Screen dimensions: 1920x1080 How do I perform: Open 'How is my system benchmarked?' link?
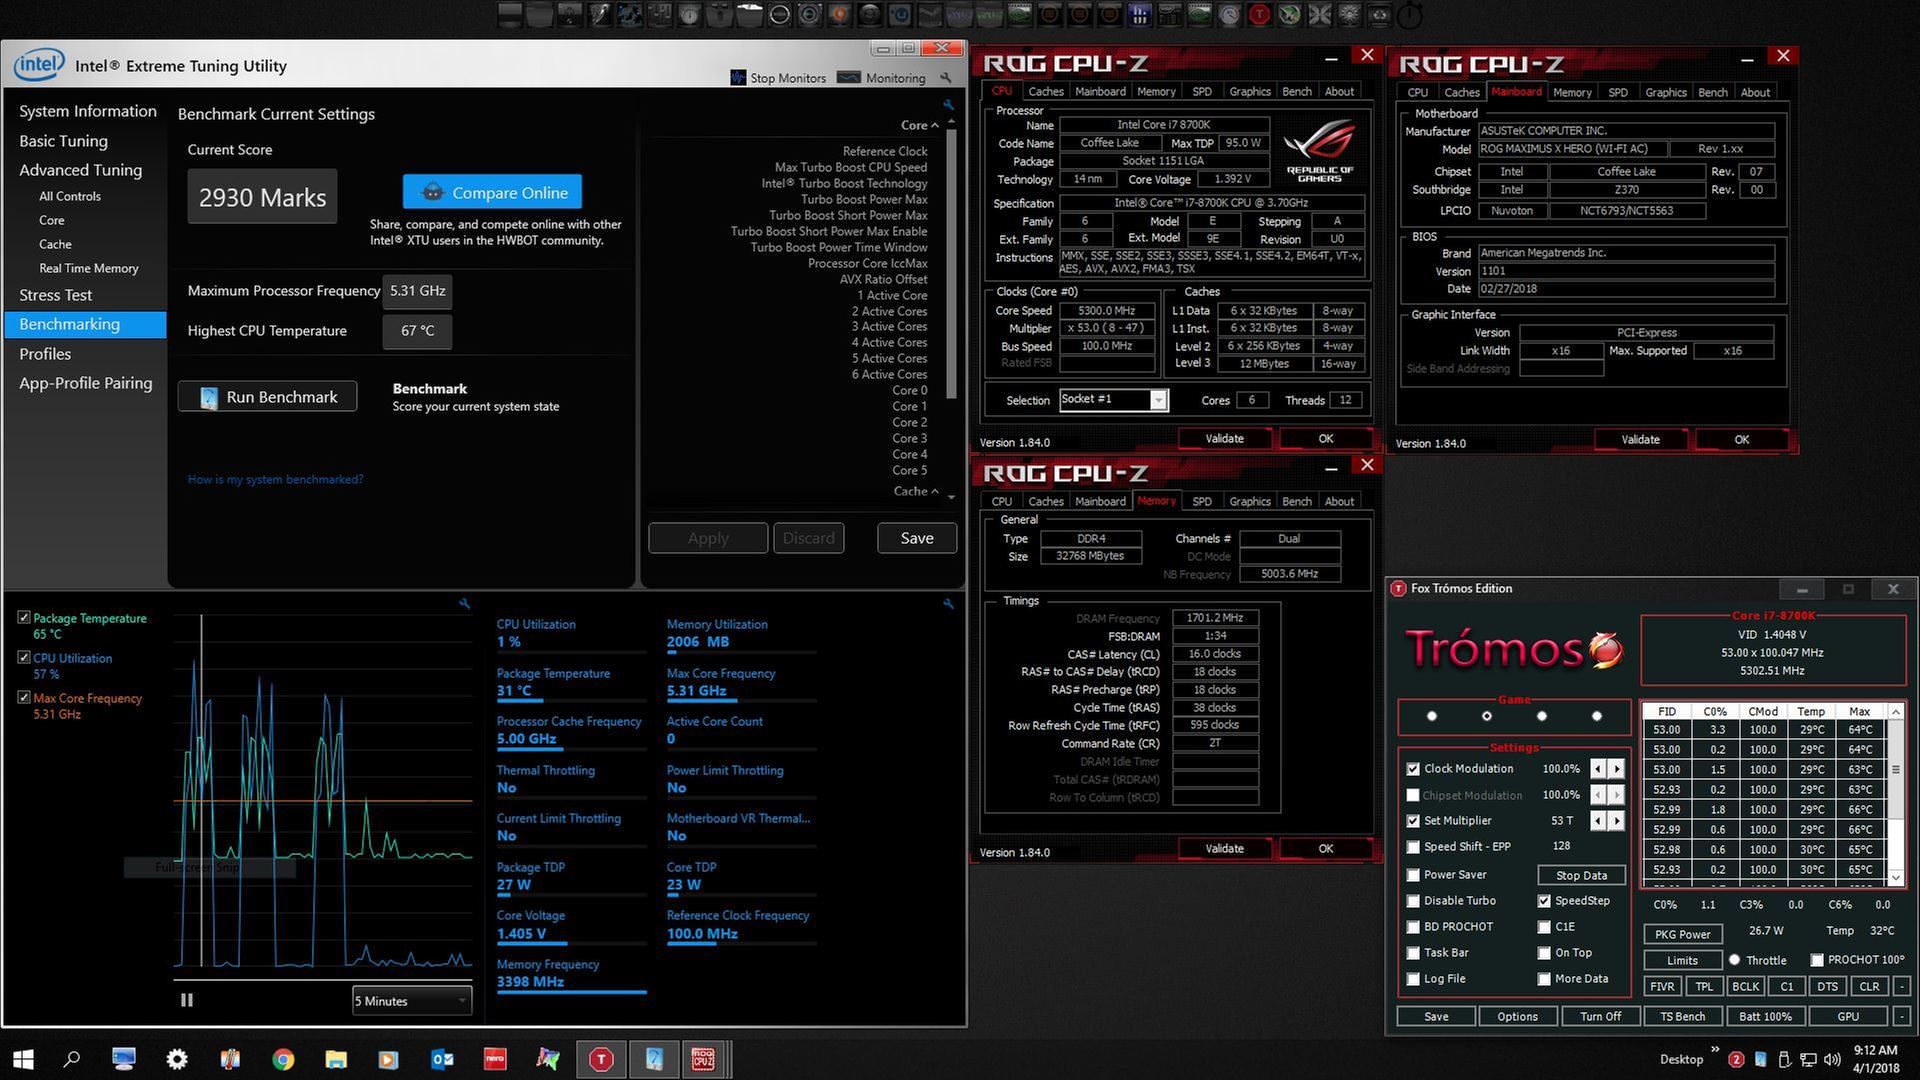(x=275, y=479)
